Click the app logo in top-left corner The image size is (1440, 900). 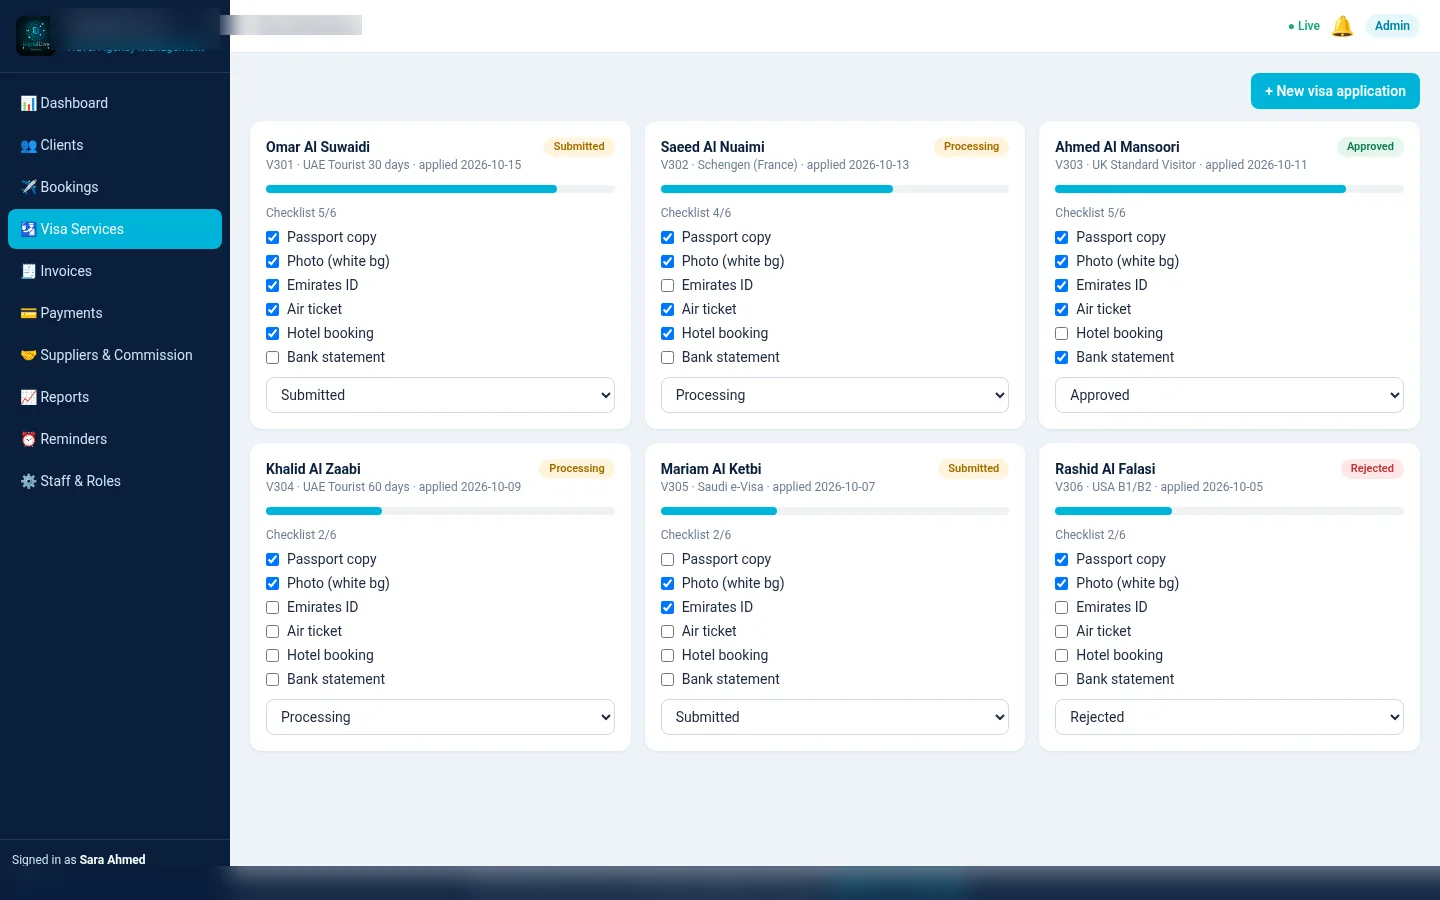pos(36,35)
